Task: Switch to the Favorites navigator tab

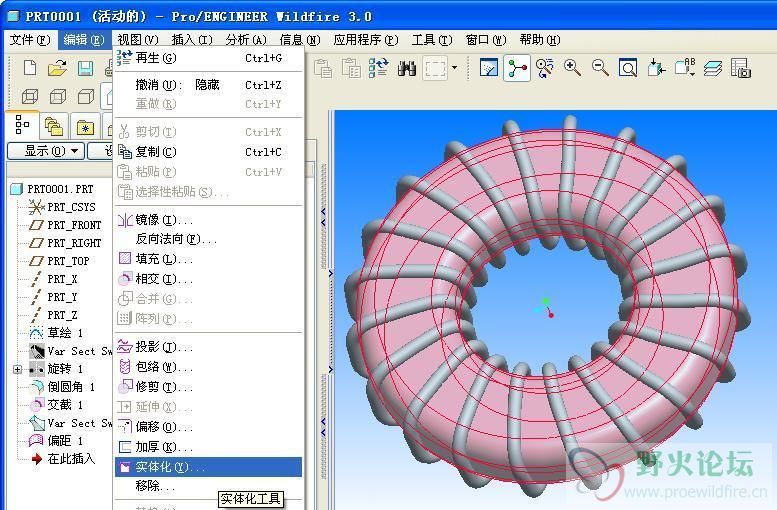Action: (85, 127)
